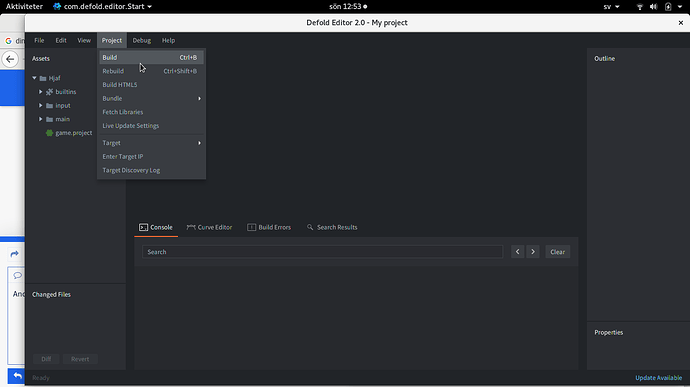Open Target Discovery Log
The height and width of the screenshot is (387, 690).
pyautogui.click(x=151, y=170)
